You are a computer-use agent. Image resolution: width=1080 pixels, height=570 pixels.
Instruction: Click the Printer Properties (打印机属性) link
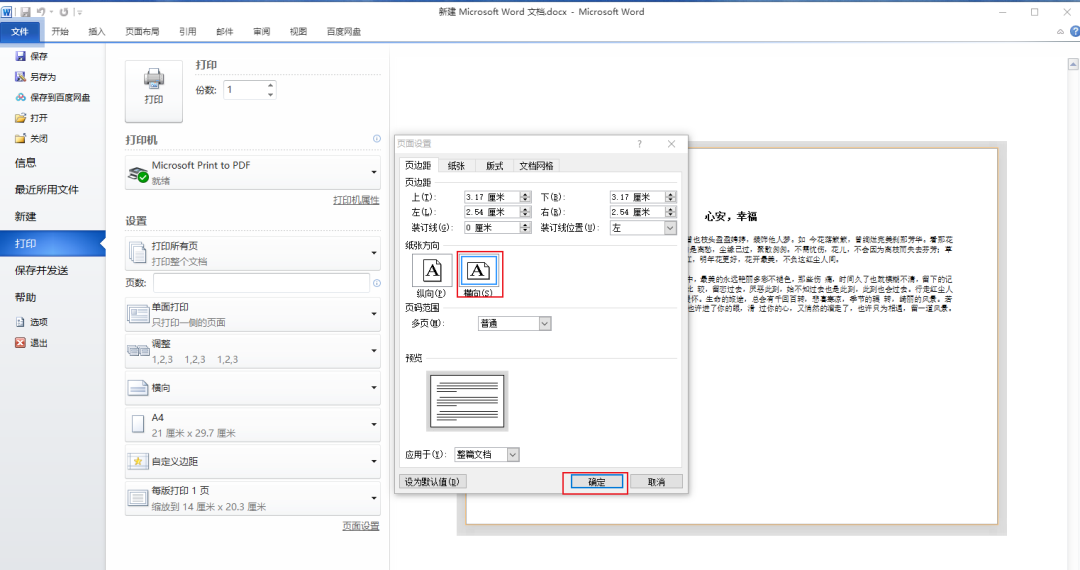coord(356,200)
